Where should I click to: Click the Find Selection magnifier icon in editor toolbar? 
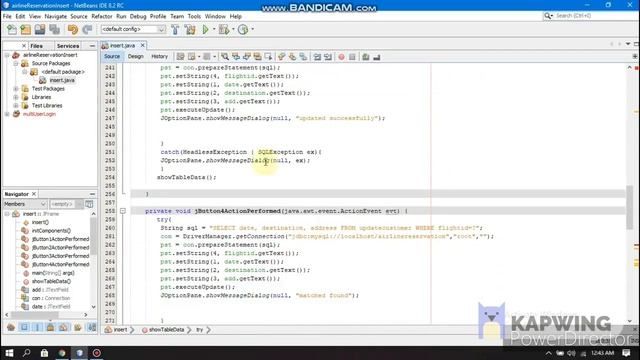(225, 57)
